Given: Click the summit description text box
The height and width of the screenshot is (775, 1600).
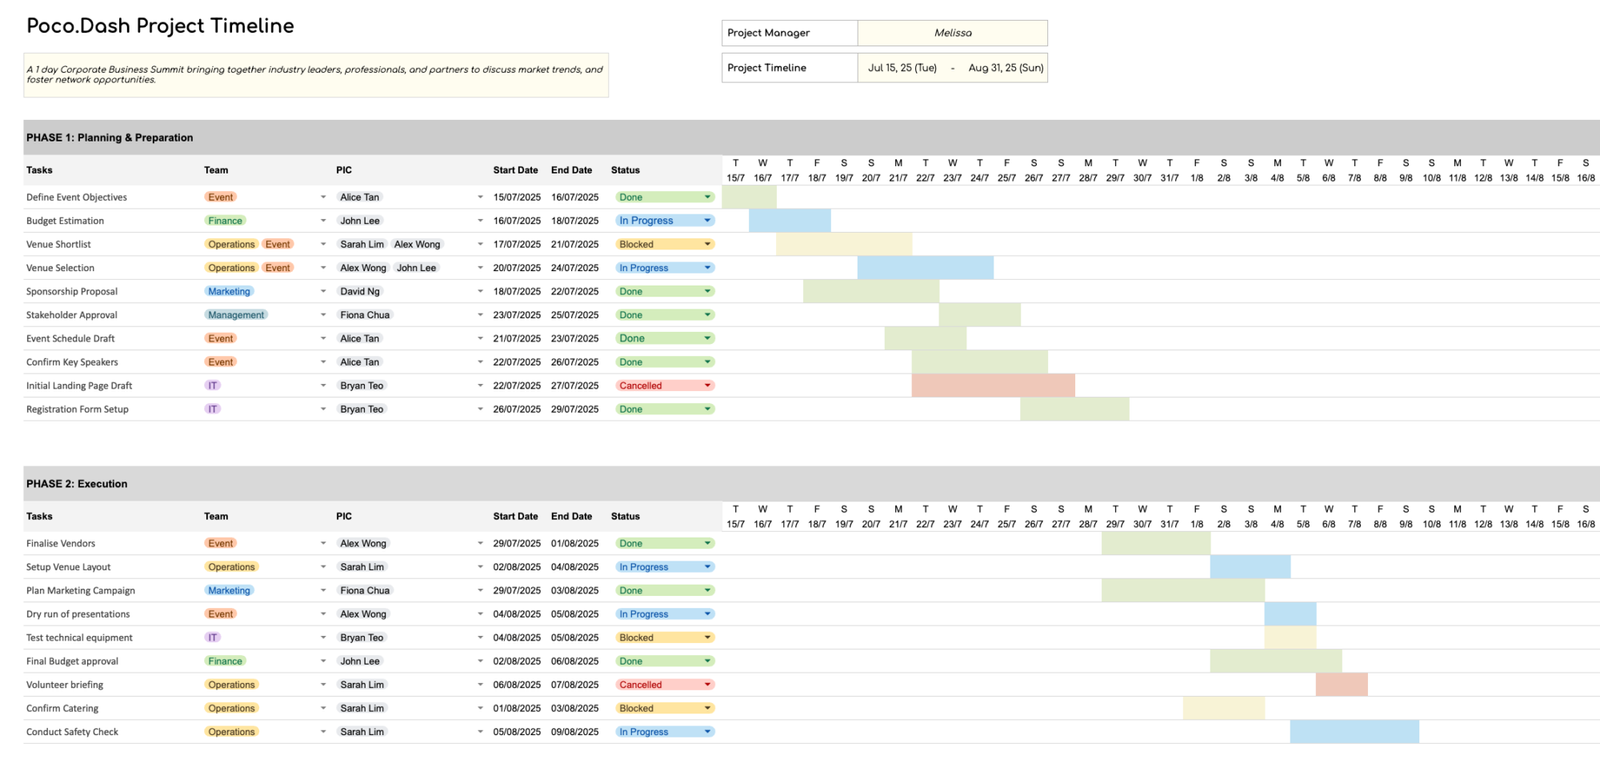Looking at the screenshot, I should point(316,75).
